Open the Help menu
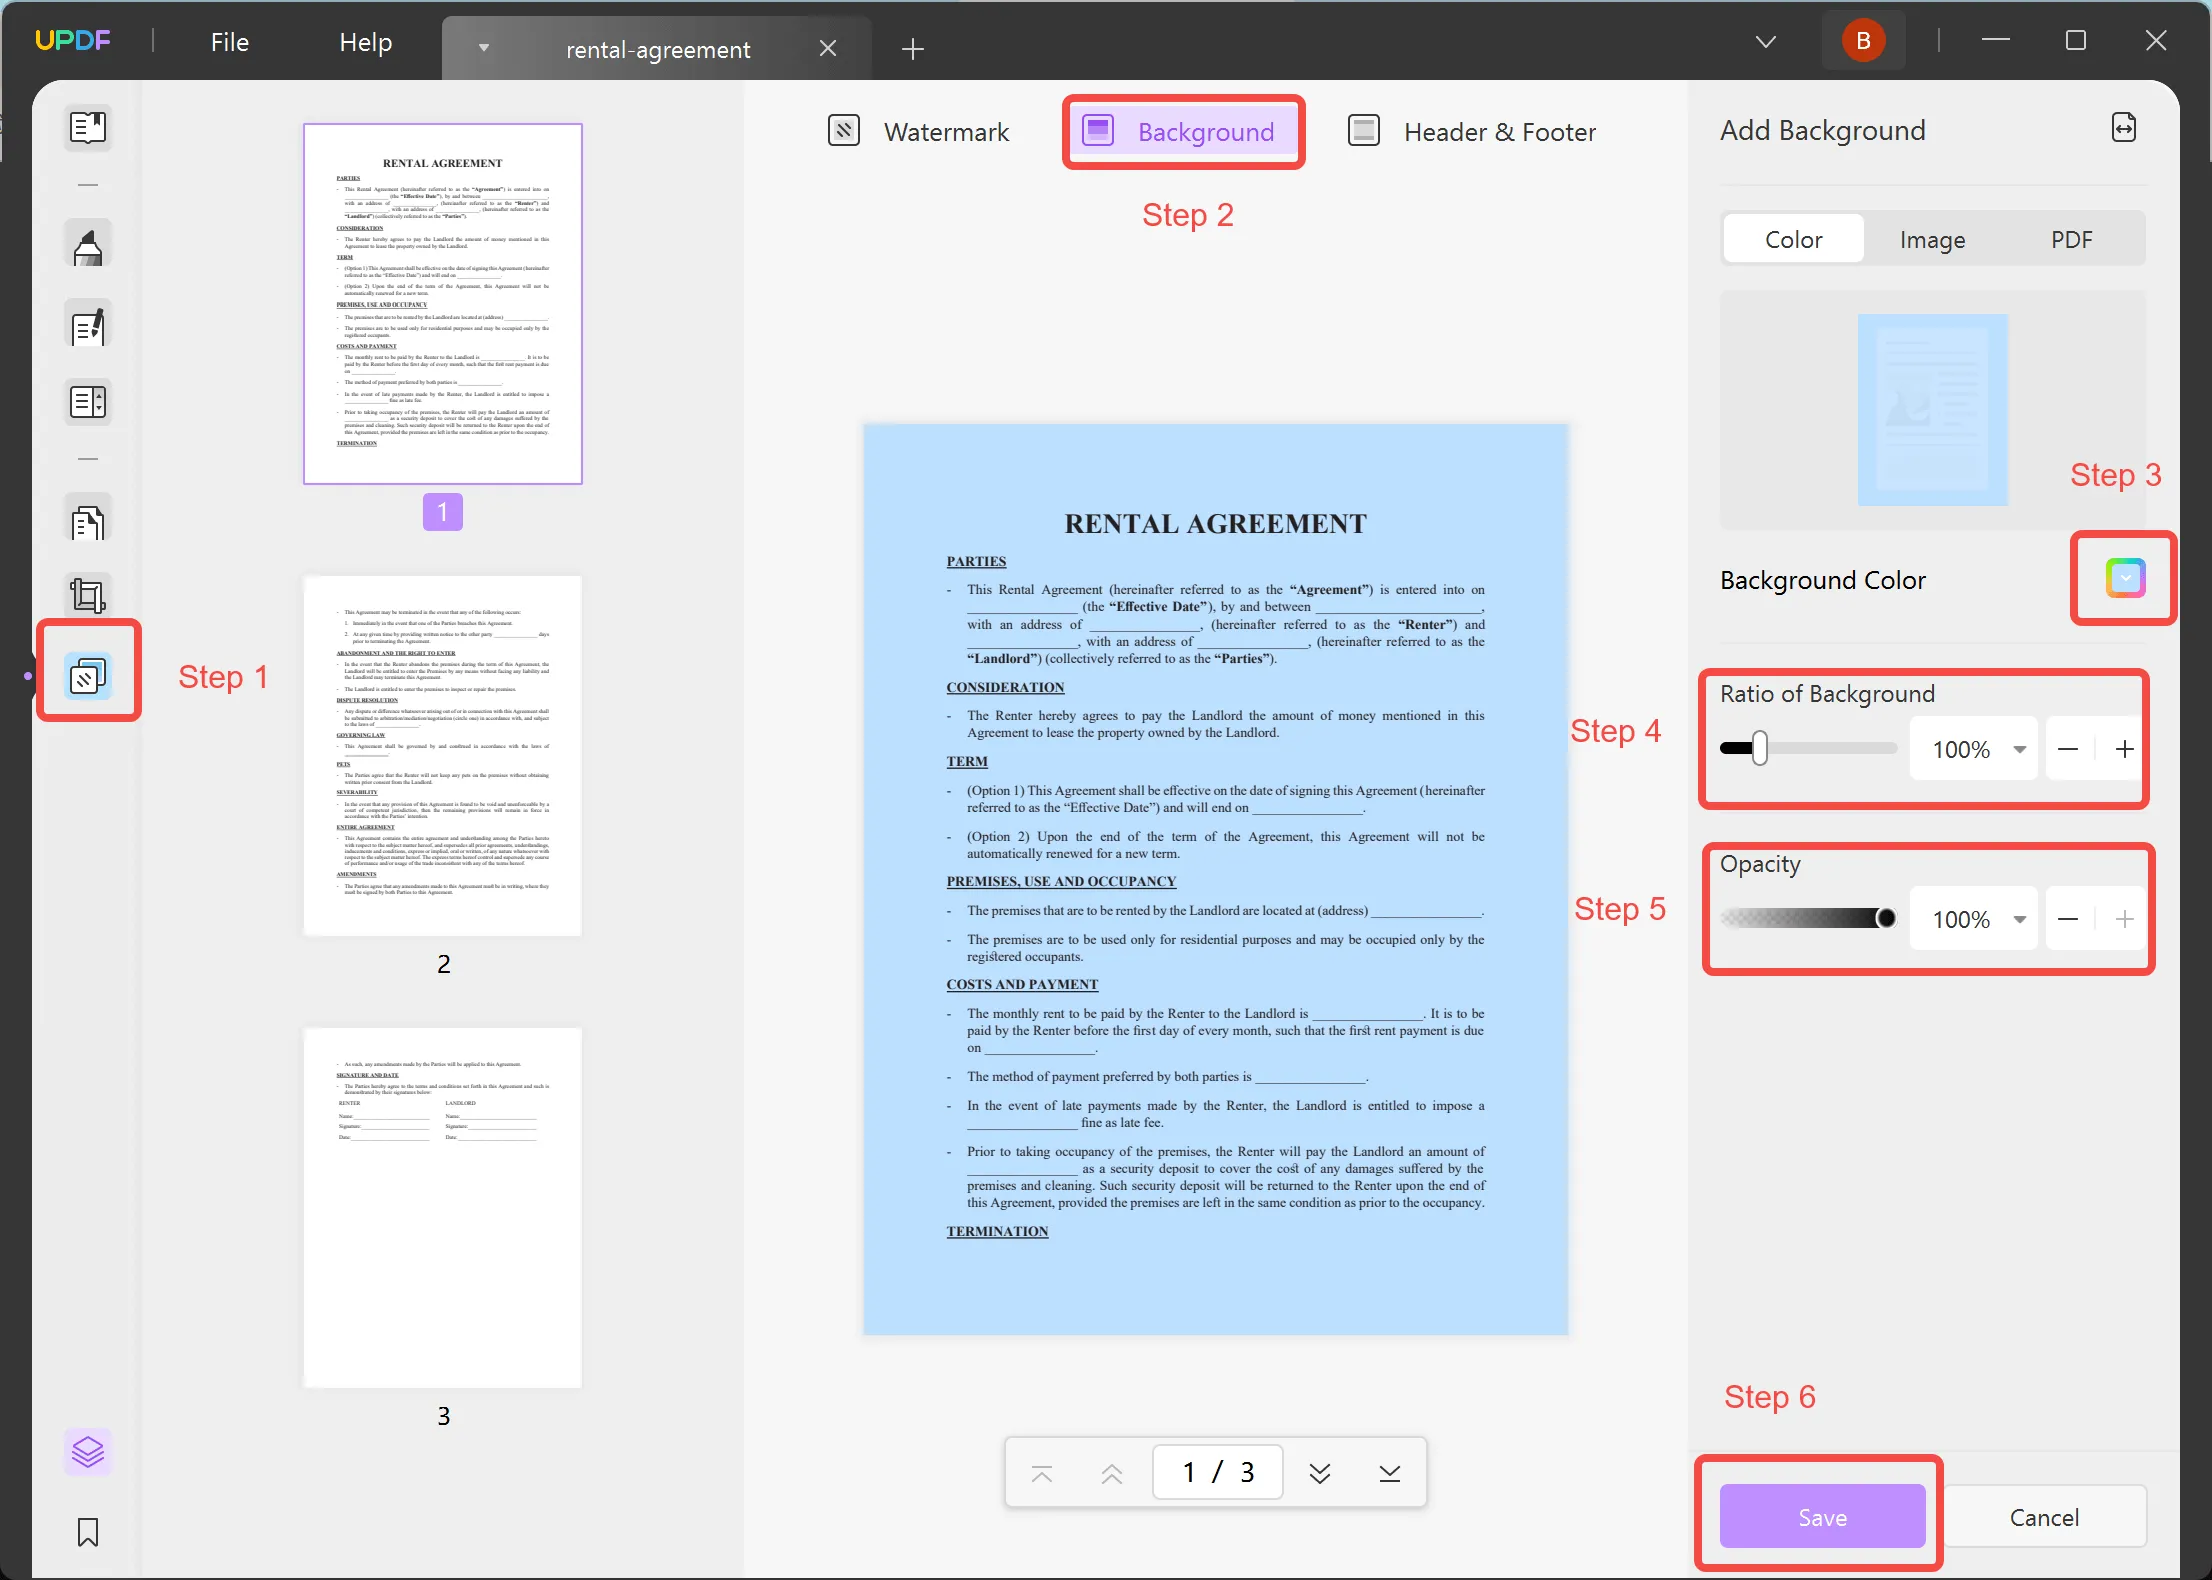The width and height of the screenshot is (2212, 1580). coord(364,42)
